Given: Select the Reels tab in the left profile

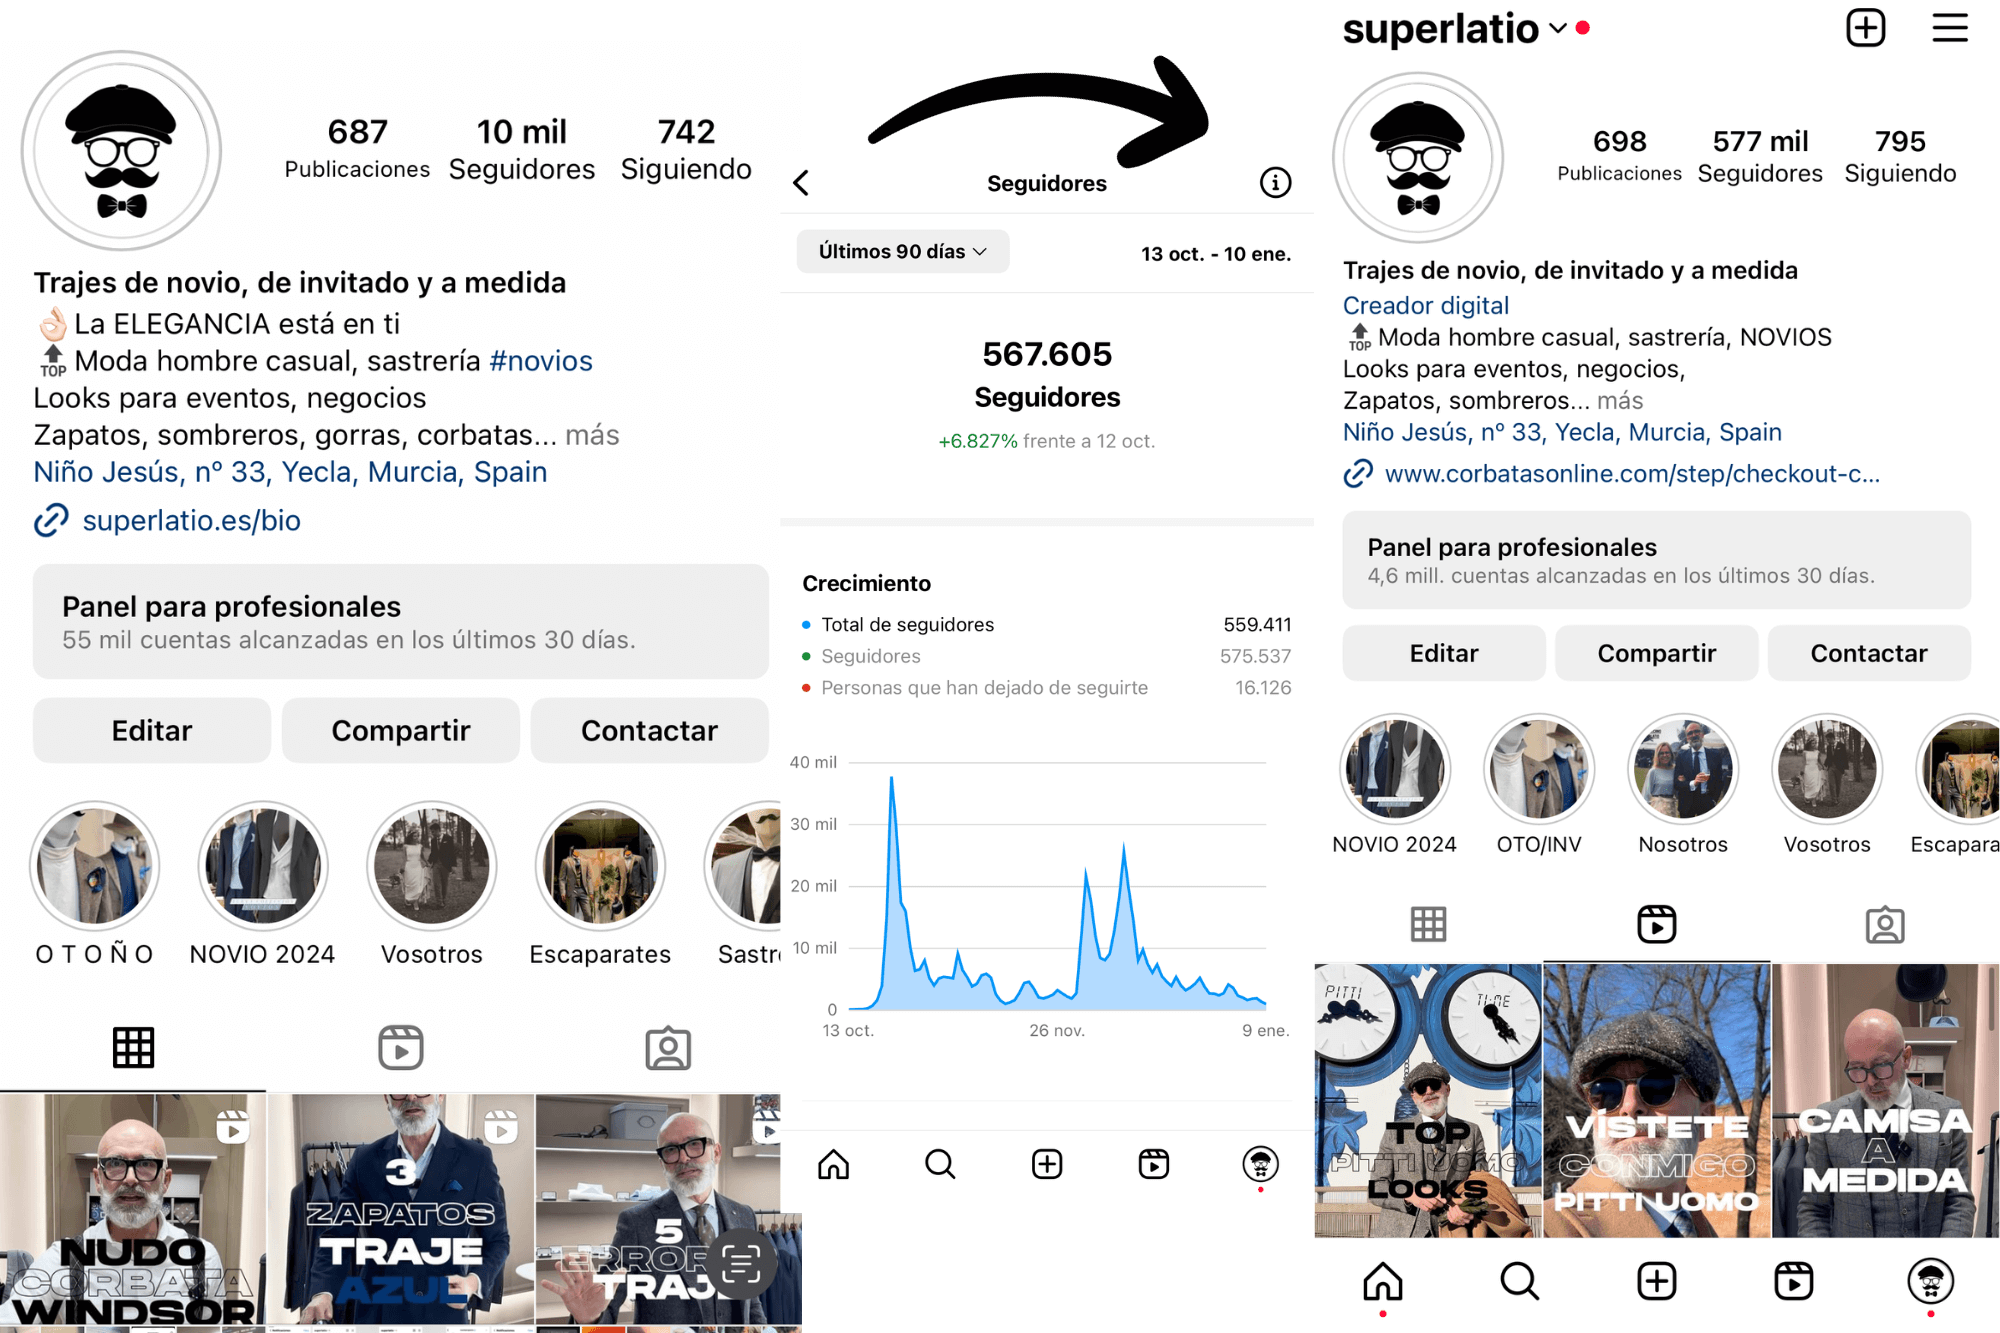Looking at the screenshot, I should [x=401, y=1048].
